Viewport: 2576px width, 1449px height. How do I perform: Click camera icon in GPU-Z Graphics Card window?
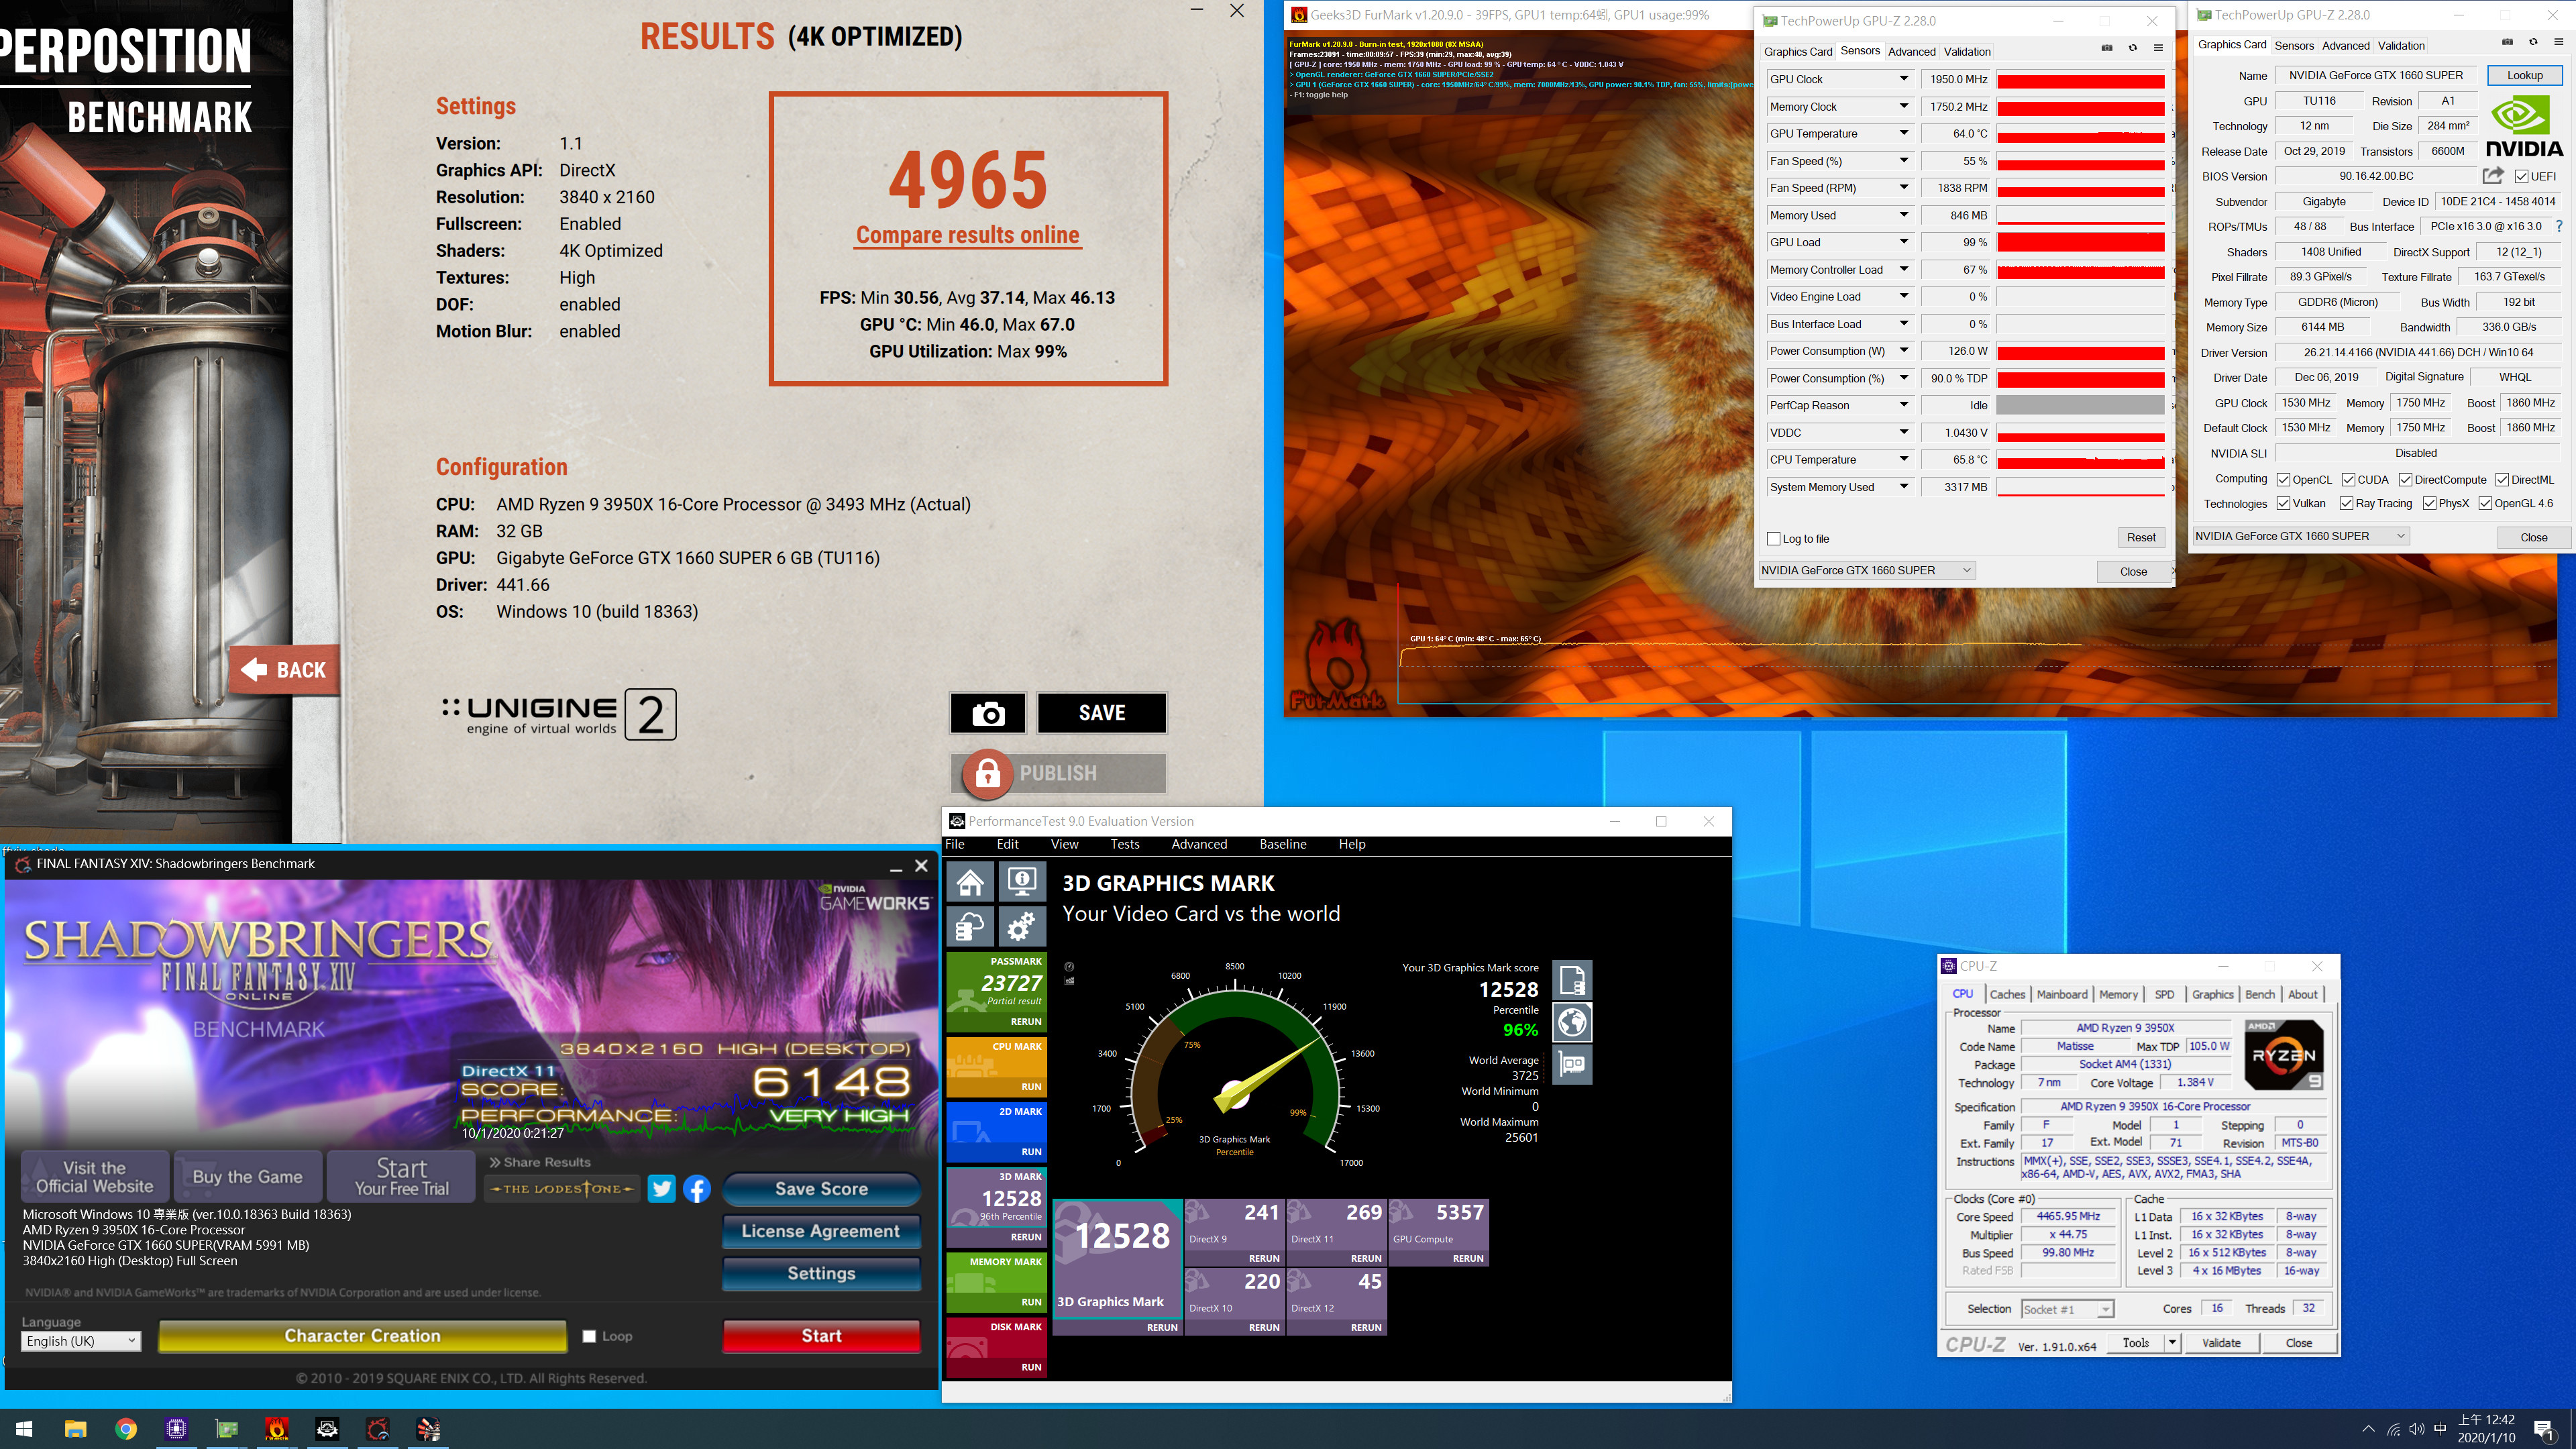coord(2507,43)
